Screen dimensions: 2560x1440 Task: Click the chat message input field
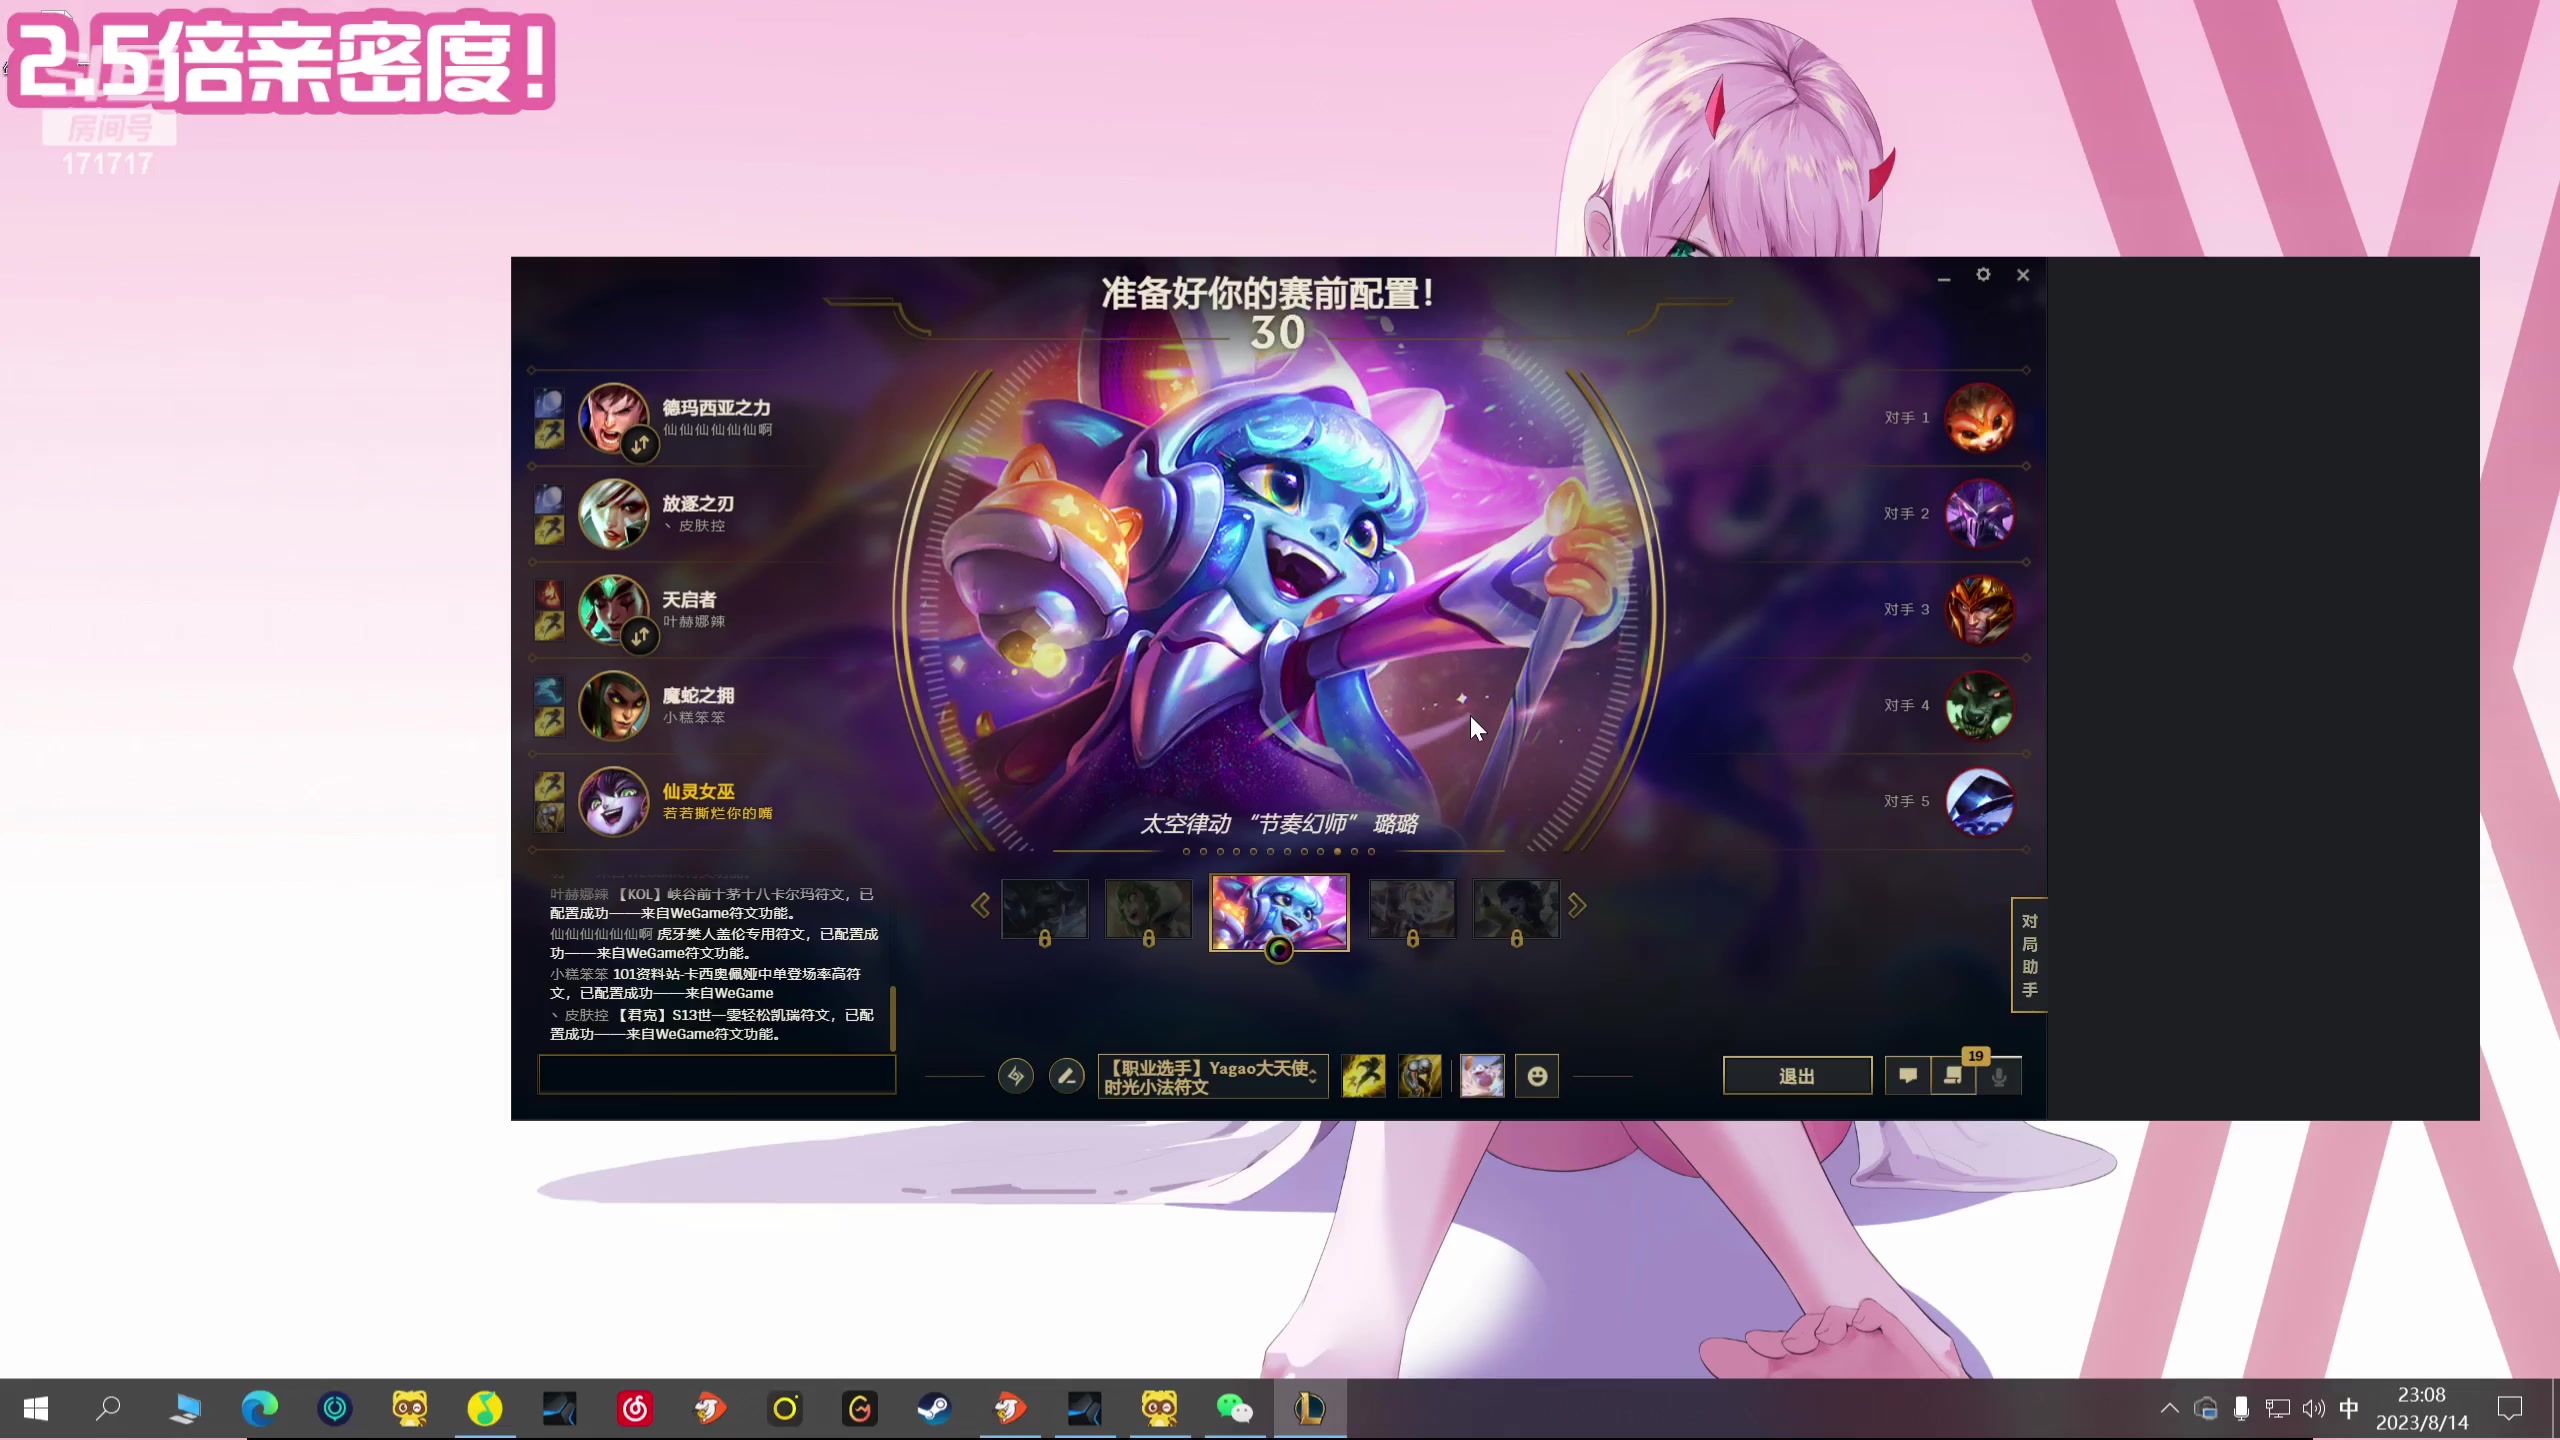(716, 1075)
